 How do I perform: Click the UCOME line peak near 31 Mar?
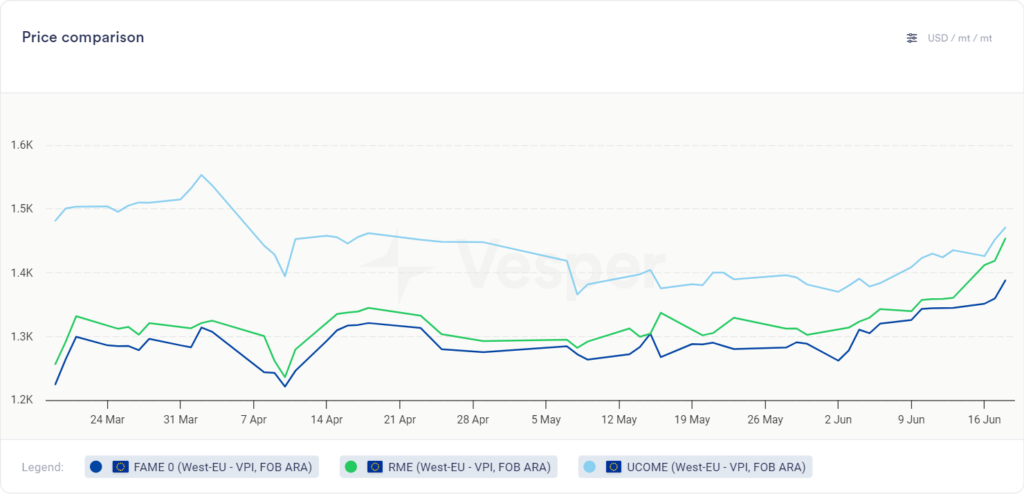tap(201, 175)
